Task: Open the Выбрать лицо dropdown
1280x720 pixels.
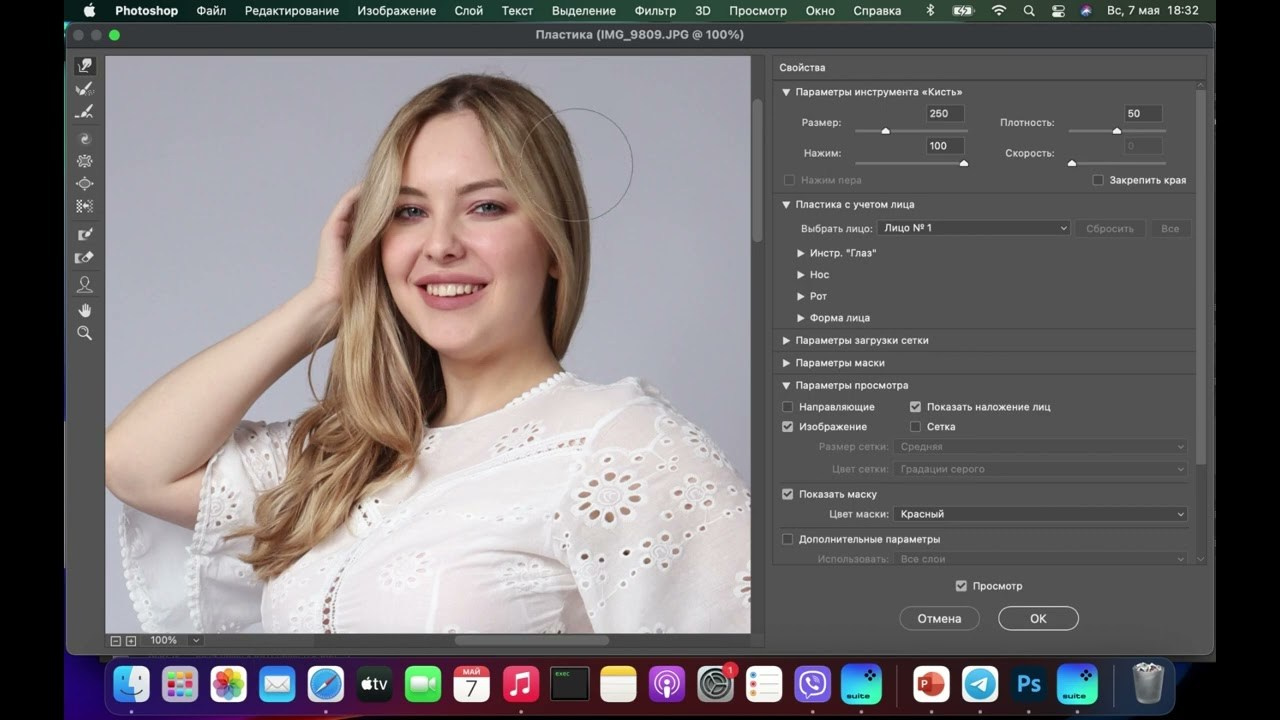Action: tap(974, 228)
